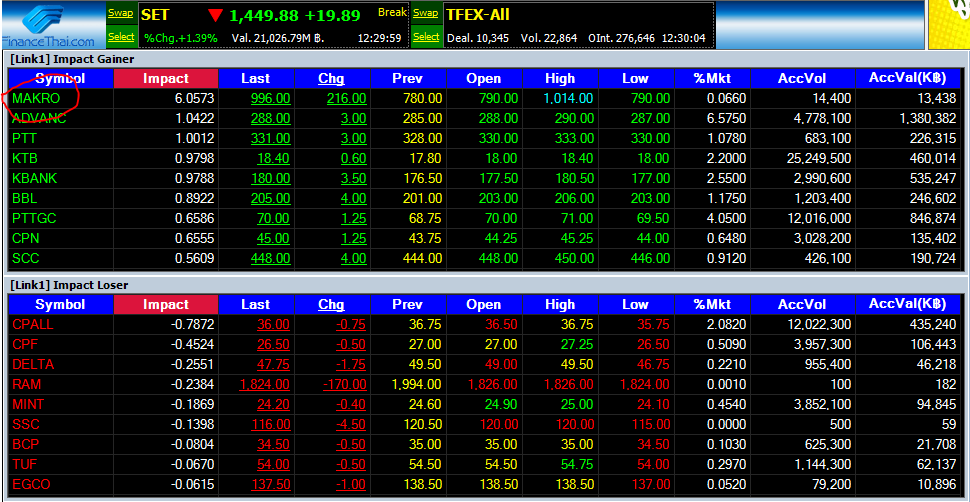The height and width of the screenshot is (502, 970).
Task: Open CPALL last price 36.00 link
Action: [273, 324]
